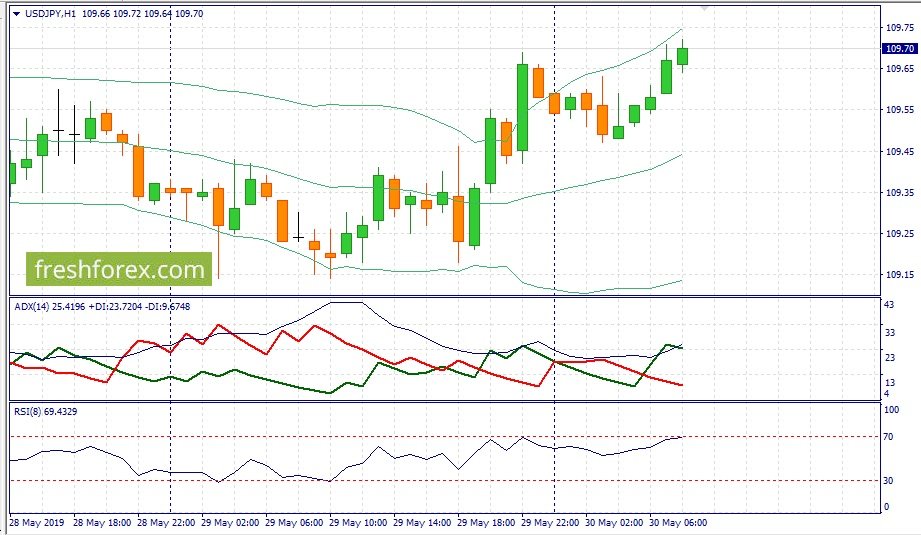Click the ADX scale value 43

pyautogui.click(x=889, y=305)
